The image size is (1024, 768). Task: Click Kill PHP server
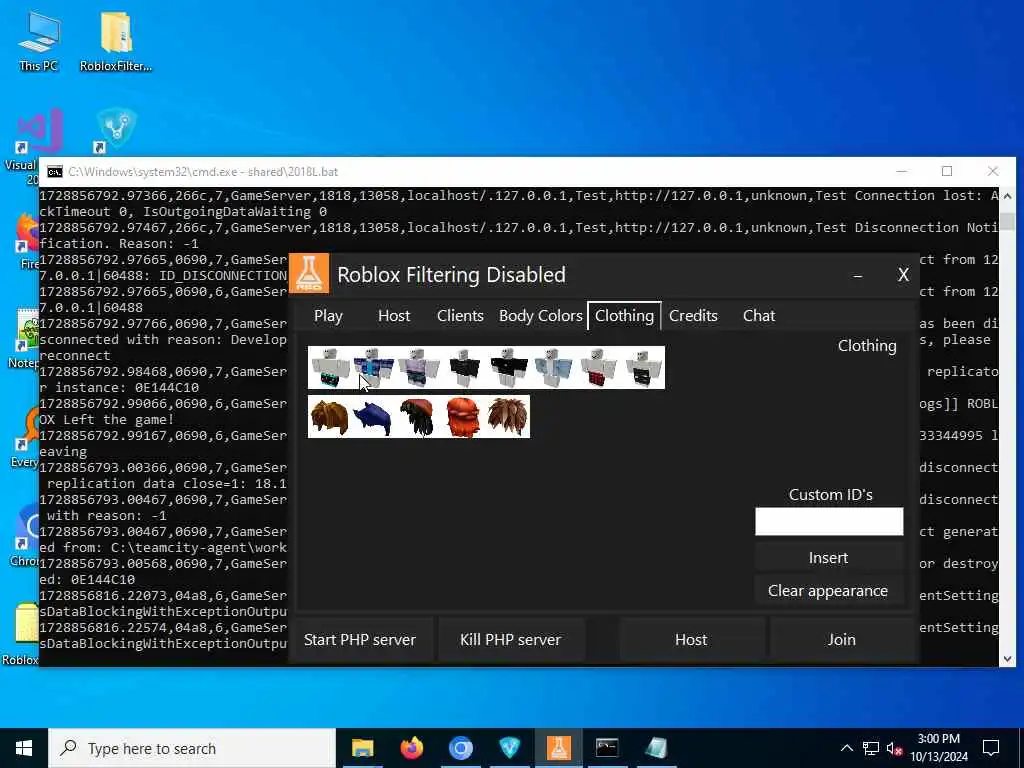[x=511, y=639]
